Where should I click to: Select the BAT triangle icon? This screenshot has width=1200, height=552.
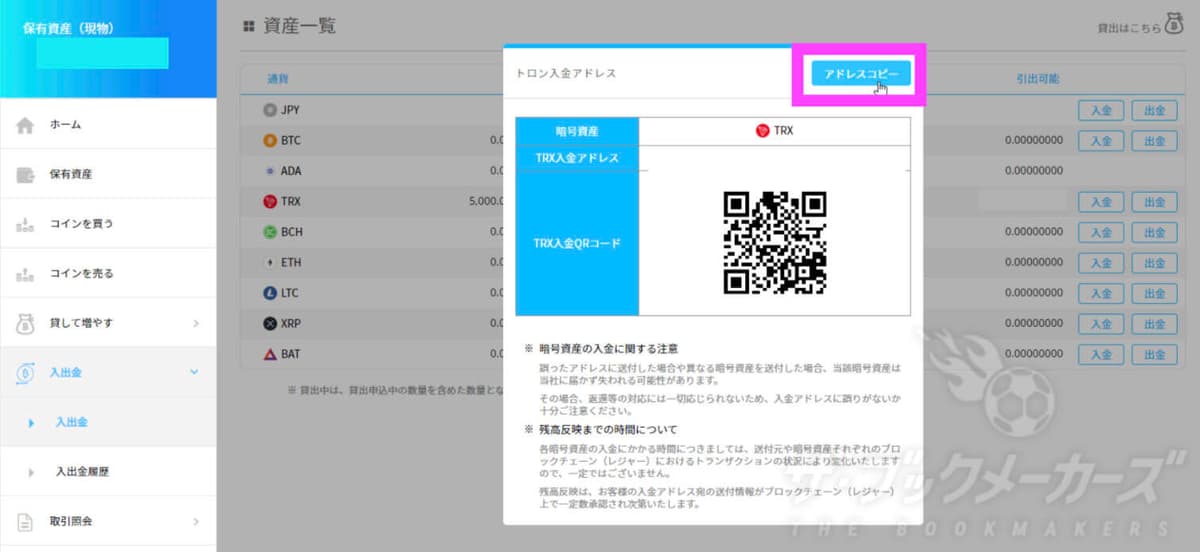269,355
